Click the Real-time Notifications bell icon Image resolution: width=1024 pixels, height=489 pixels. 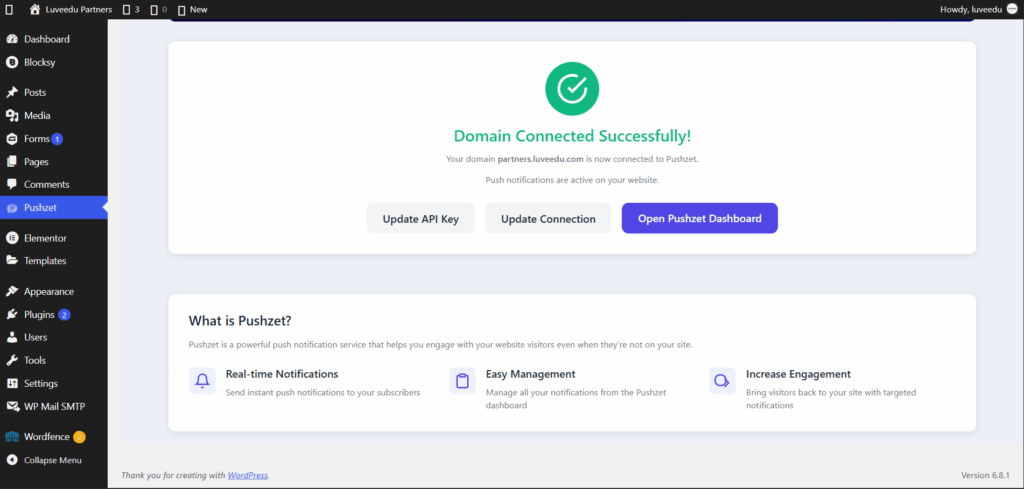202,381
